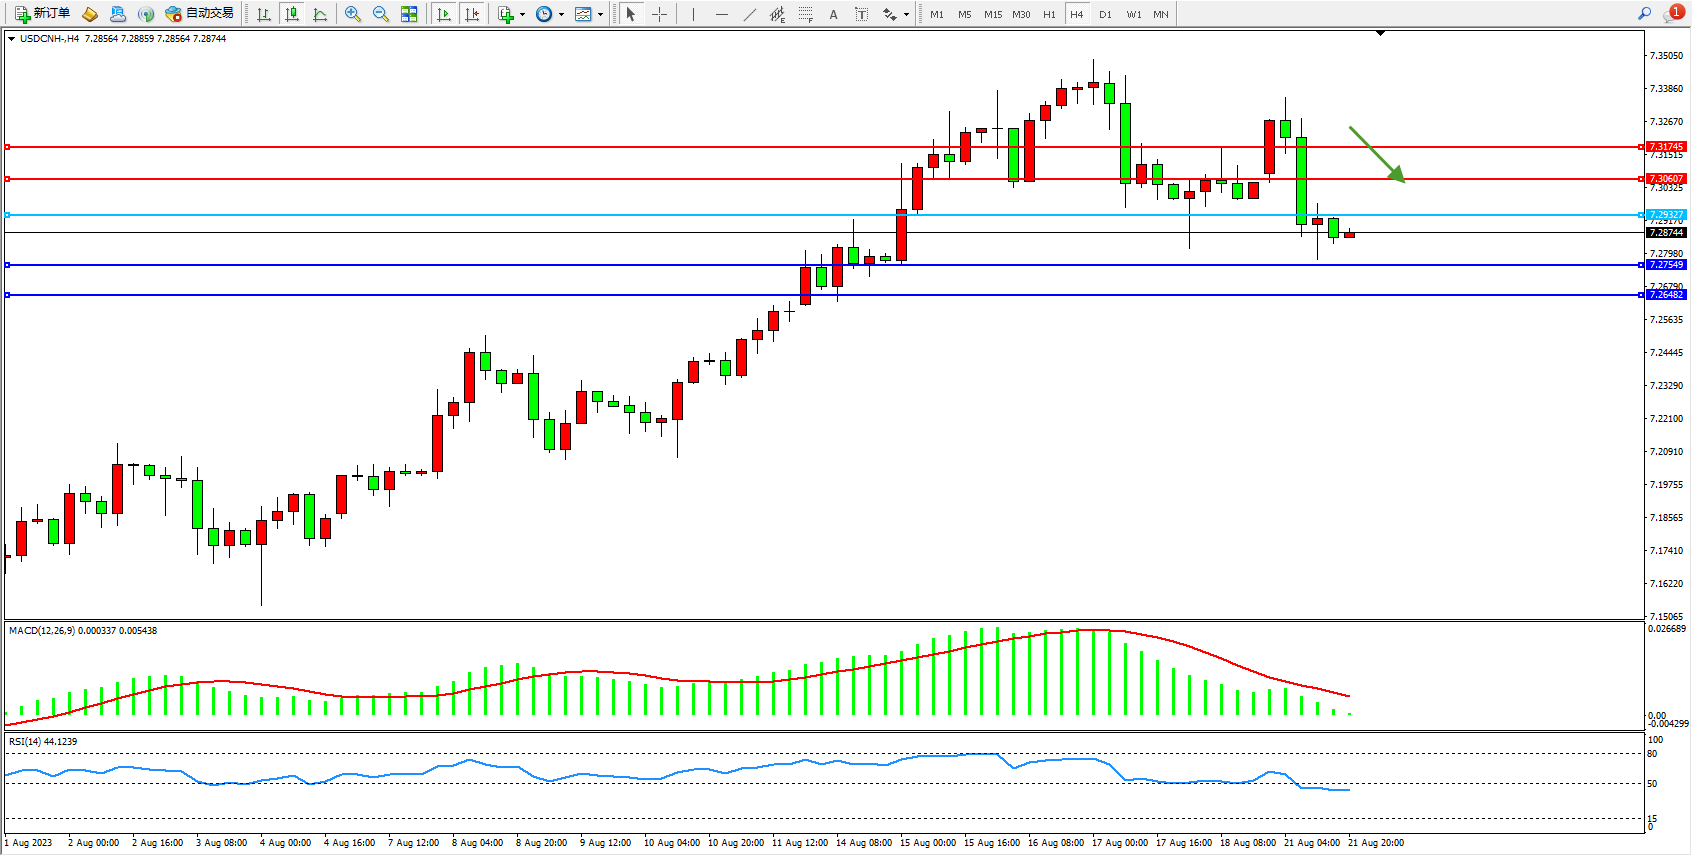Open the periodicity clock dropdown arrow

click(561, 15)
